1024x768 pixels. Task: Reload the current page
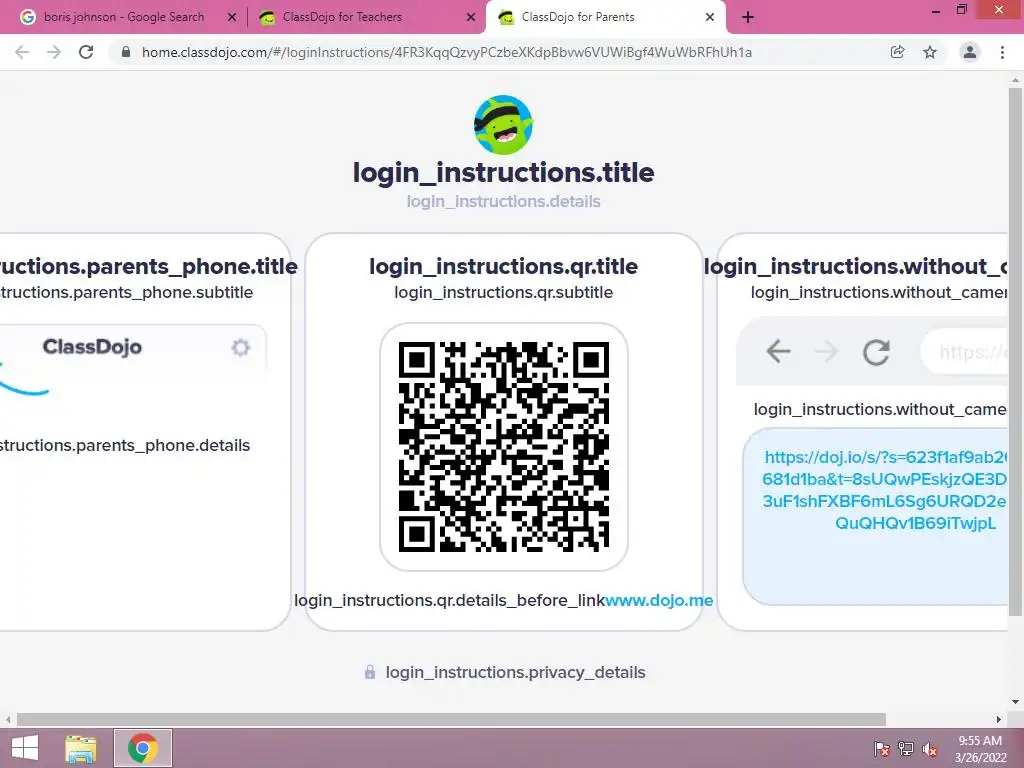coord(86,52)
